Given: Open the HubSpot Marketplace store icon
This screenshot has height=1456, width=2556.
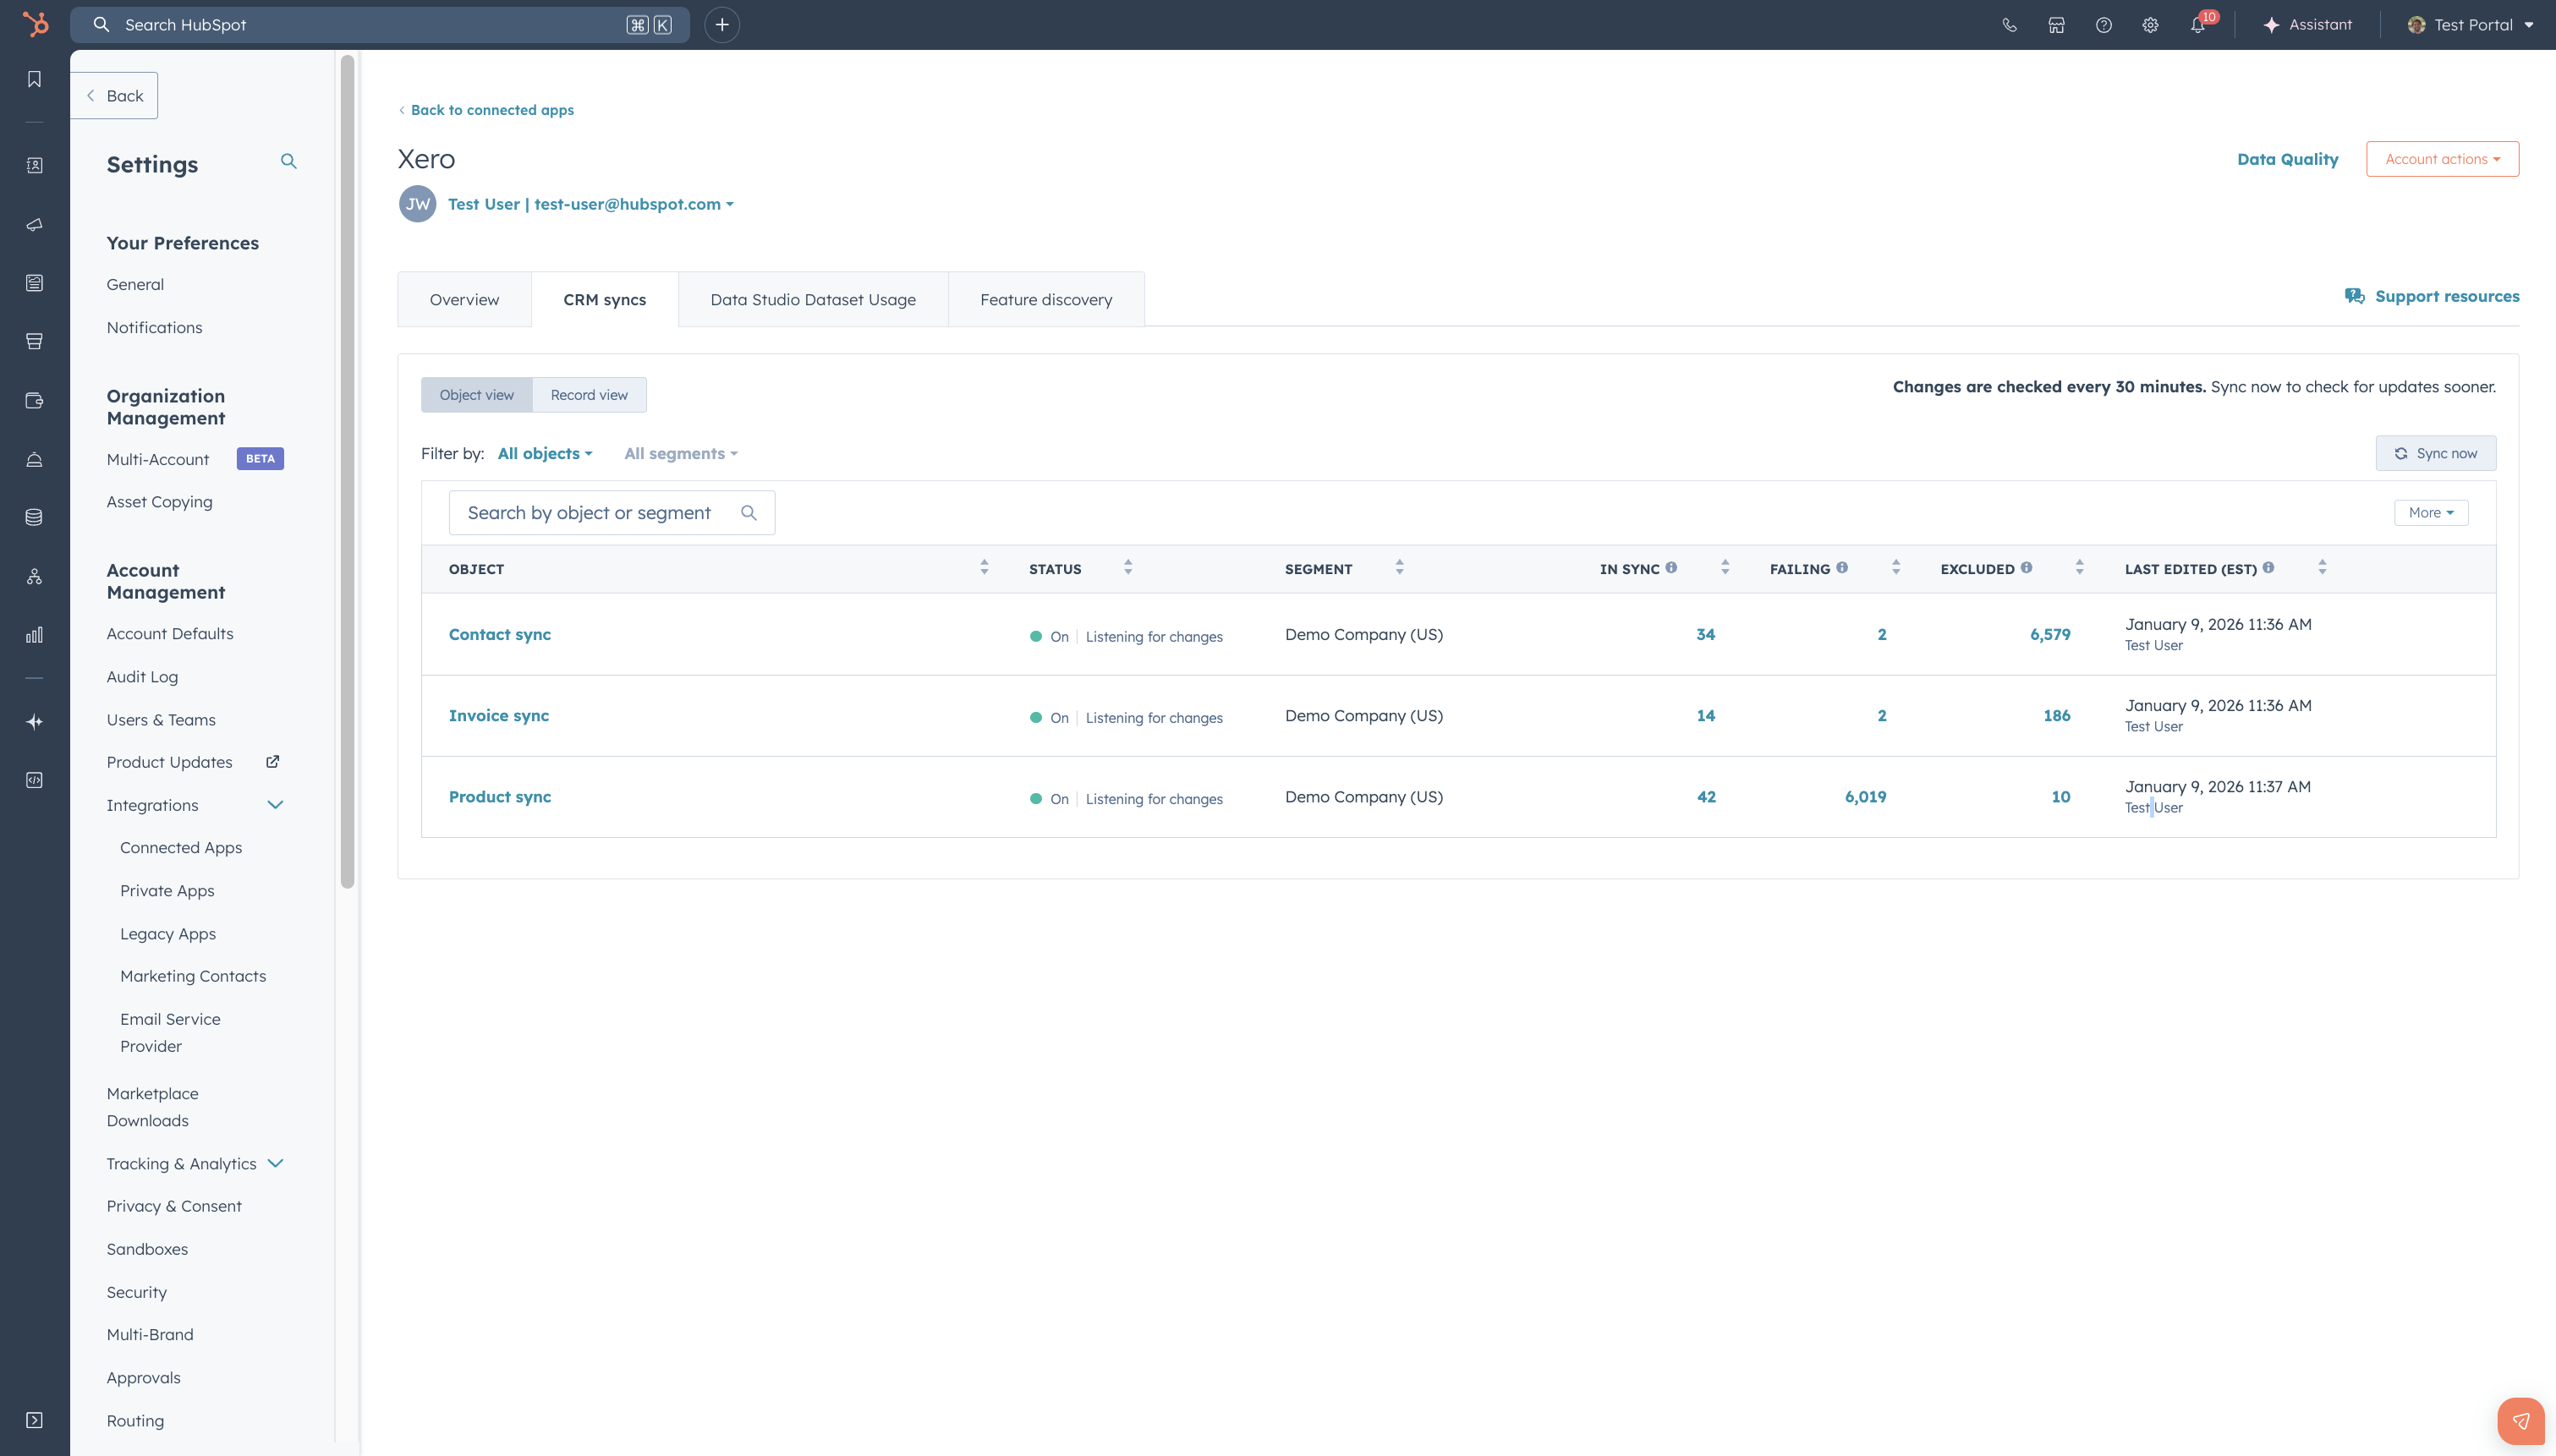Looking at the screenshot, I should (x=2057, y=25).
